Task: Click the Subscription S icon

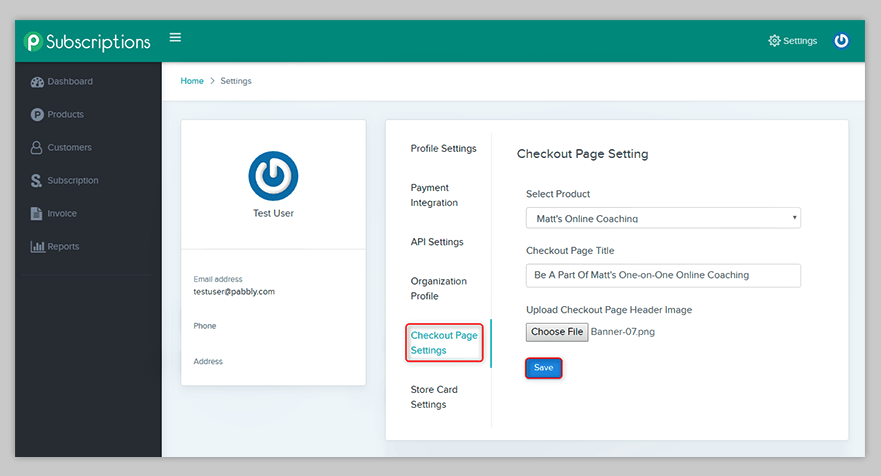Action: 37,180
